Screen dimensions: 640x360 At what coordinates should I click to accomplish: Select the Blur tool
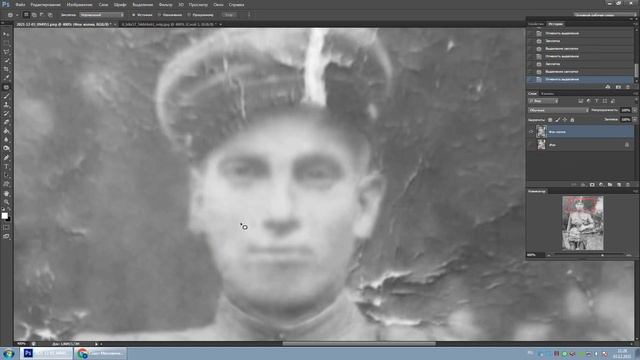(6, 140)
